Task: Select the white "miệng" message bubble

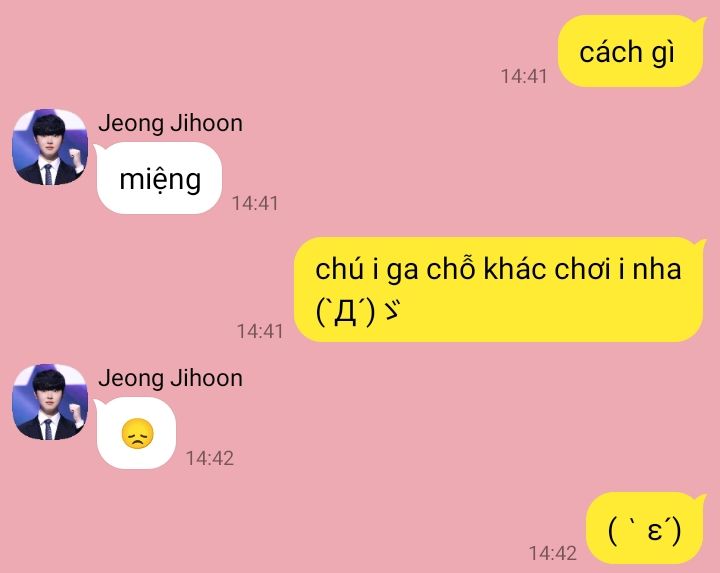Action: pyautogui.click(x=159, y=178)
